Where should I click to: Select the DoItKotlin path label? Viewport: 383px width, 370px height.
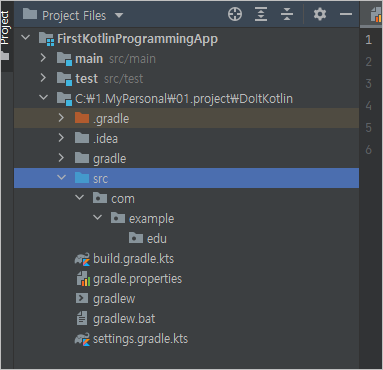[184, 99]
